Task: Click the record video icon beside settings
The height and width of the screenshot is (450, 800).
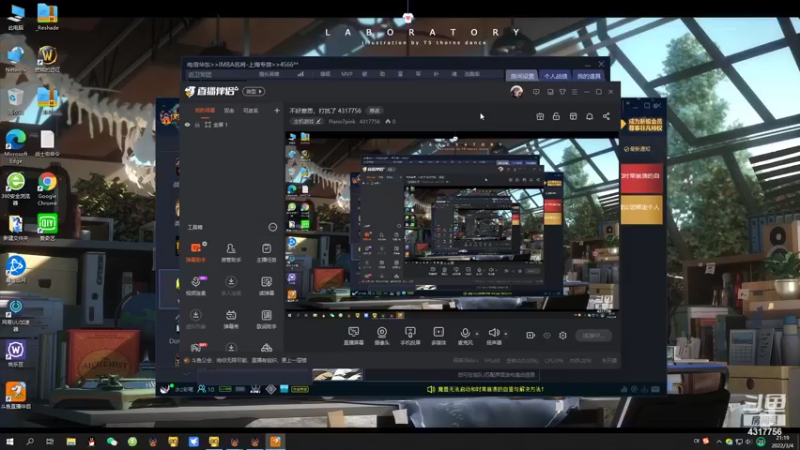Action: 530,335
